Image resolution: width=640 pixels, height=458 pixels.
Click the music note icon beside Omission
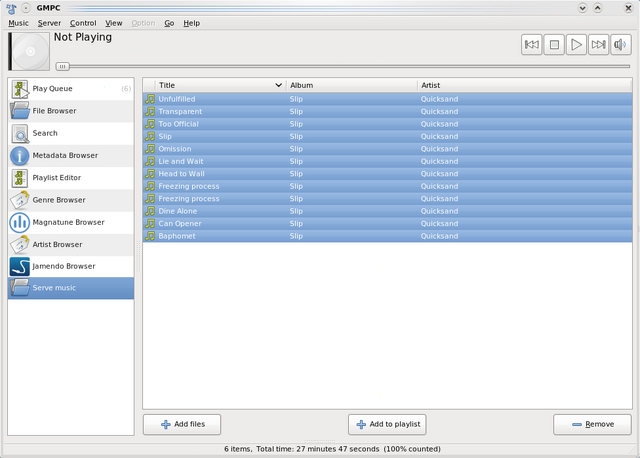(x=150, y=149)
